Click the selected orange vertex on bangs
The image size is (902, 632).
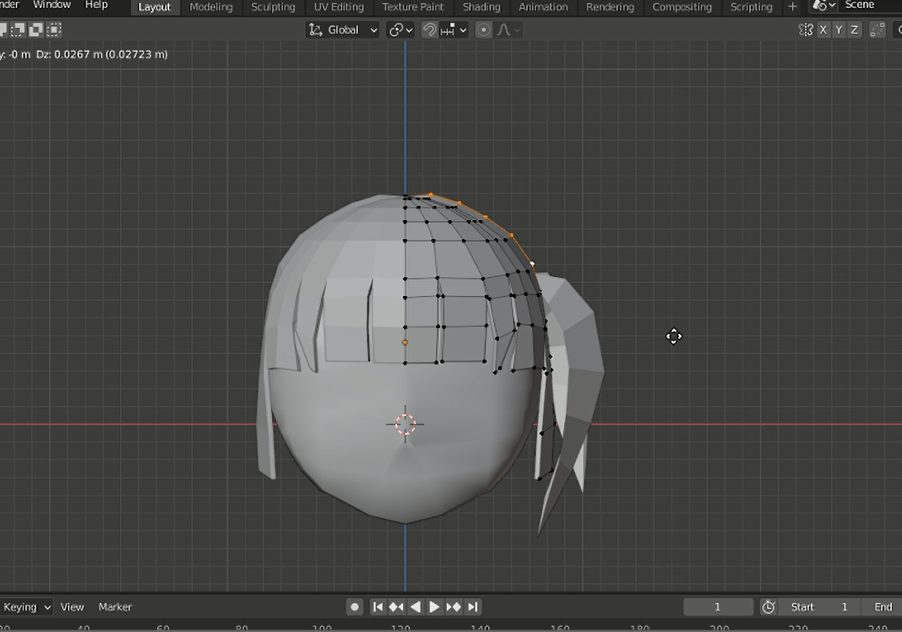(x=405, y=343)
